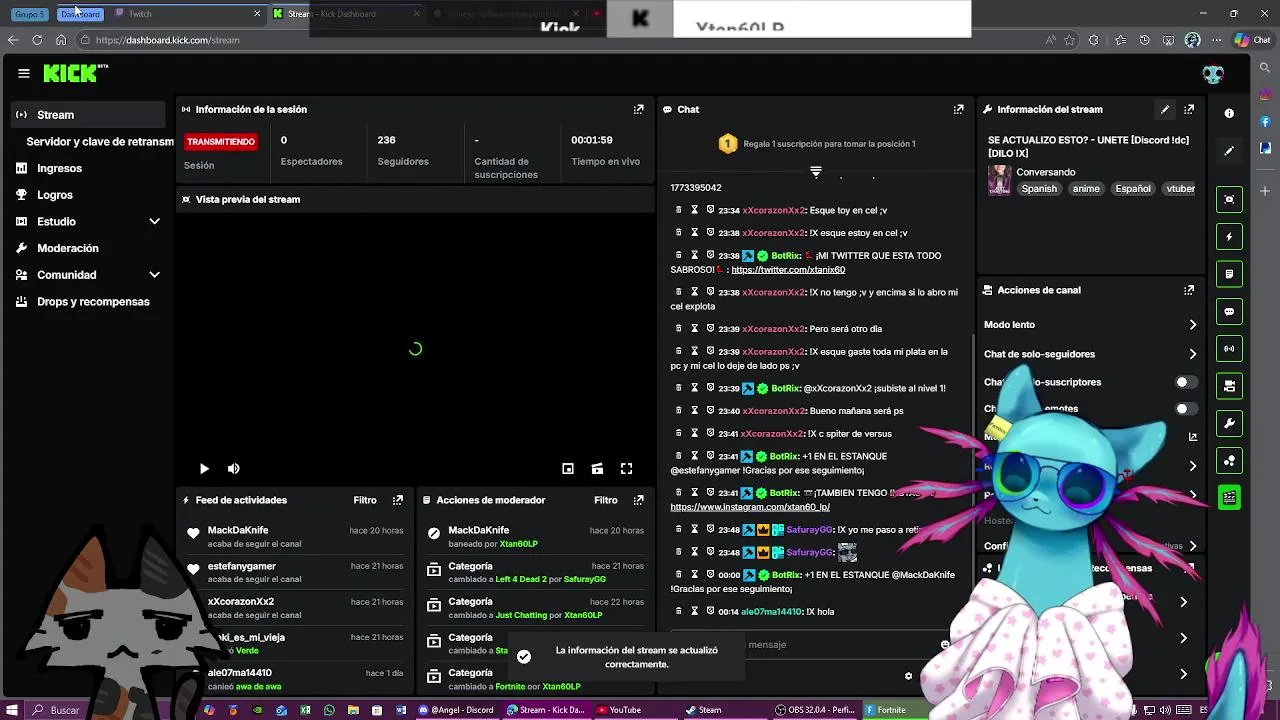Open the user avatar menu
This screenshot has width=1280, height=720.
(x=1213, y=74)
